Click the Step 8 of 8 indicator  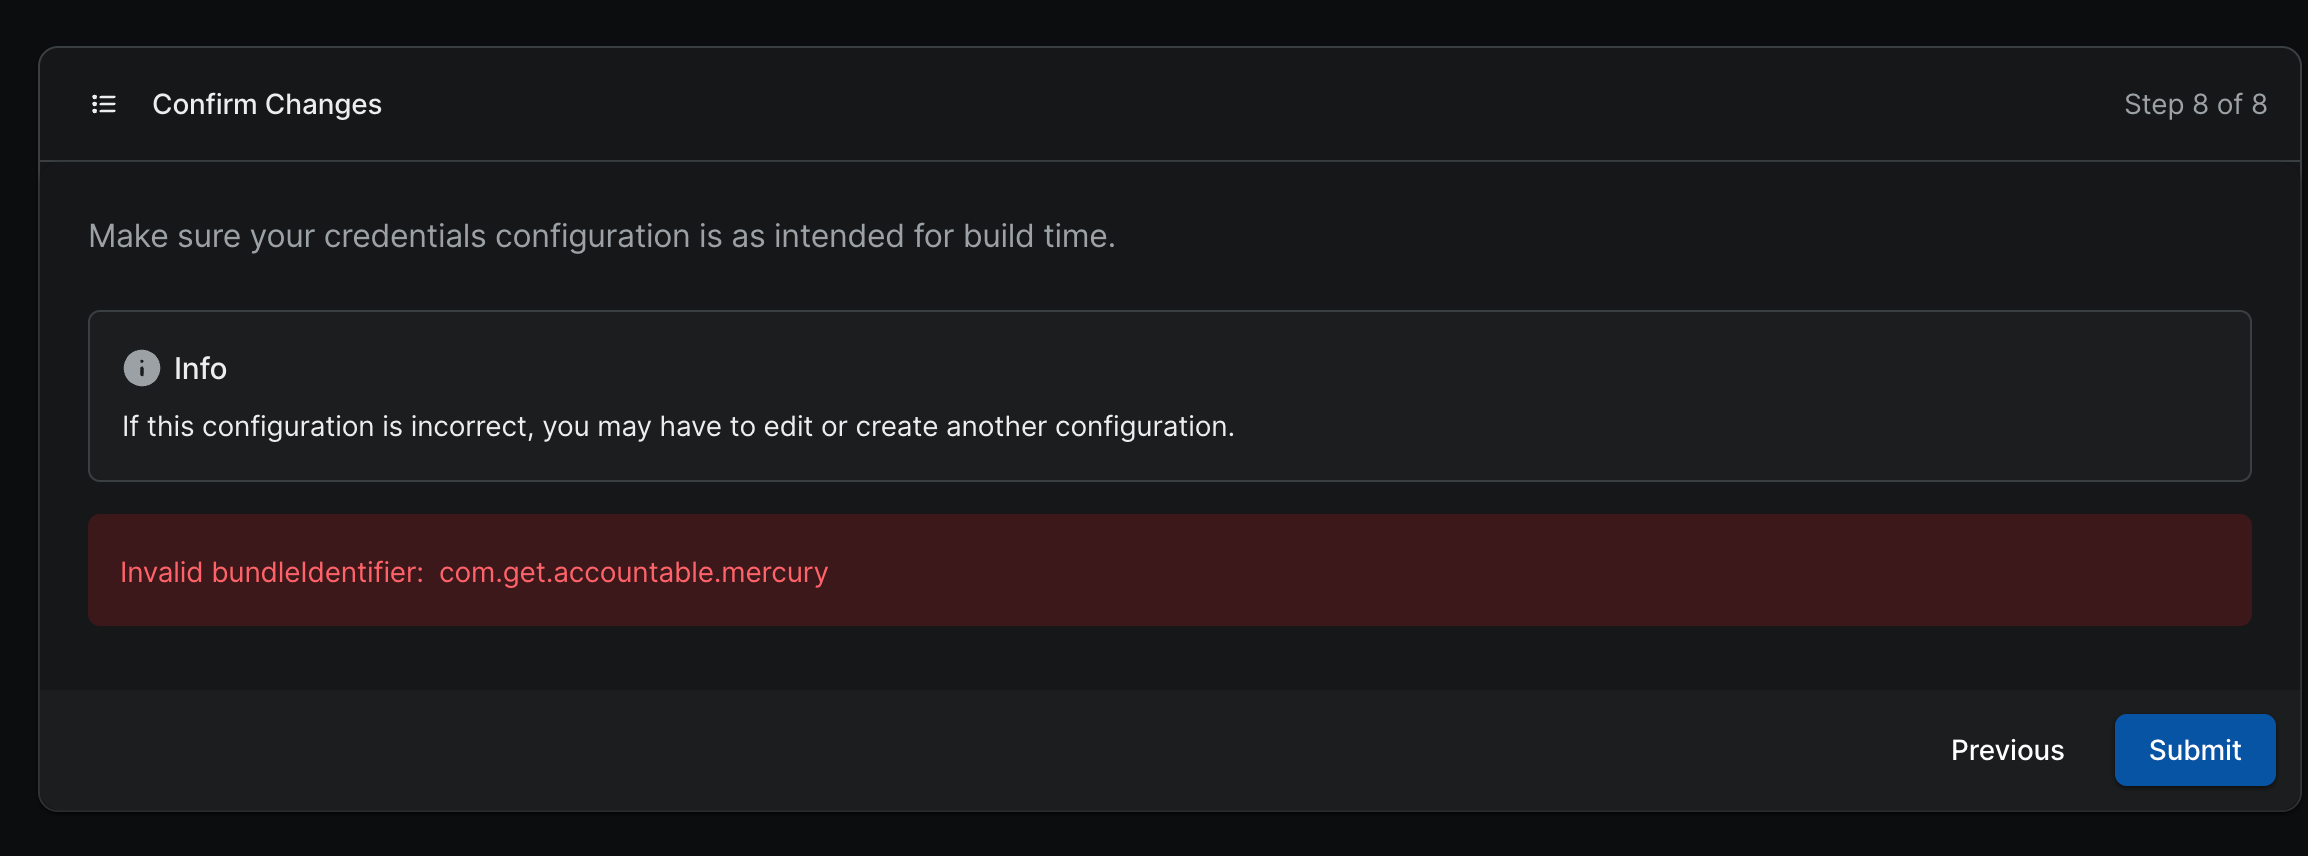tap(2196, 104)
